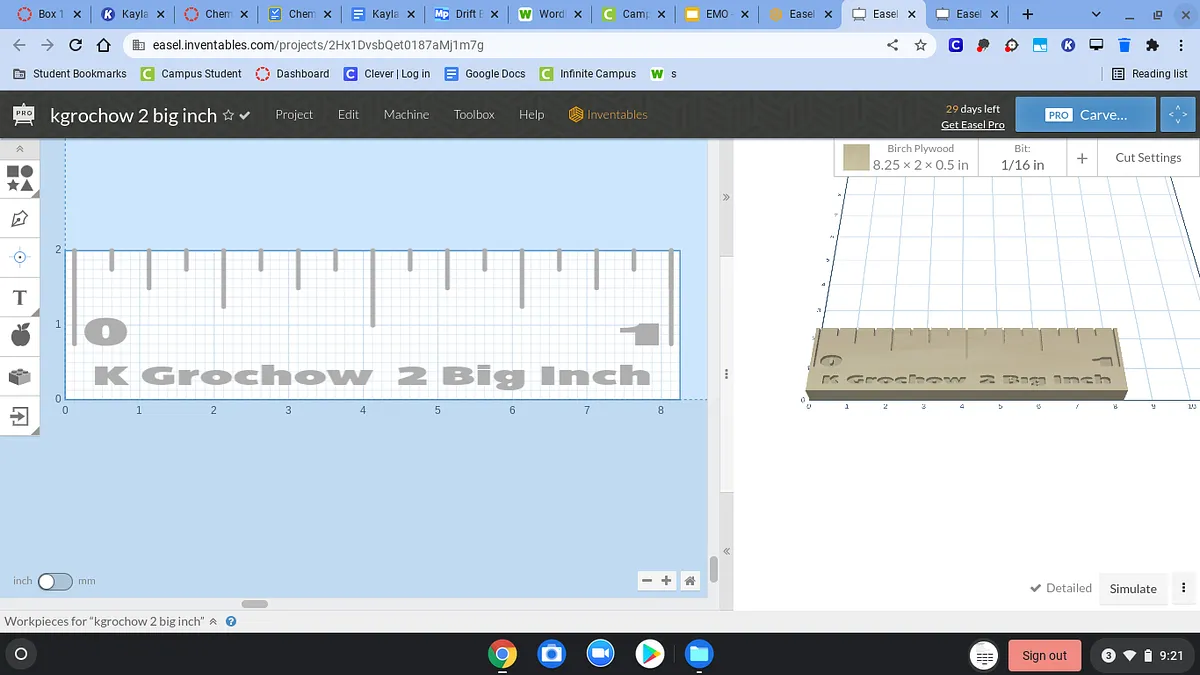
Task: Select the K Grochow 2 Big Inch text
Action: (x=371, y=375)
